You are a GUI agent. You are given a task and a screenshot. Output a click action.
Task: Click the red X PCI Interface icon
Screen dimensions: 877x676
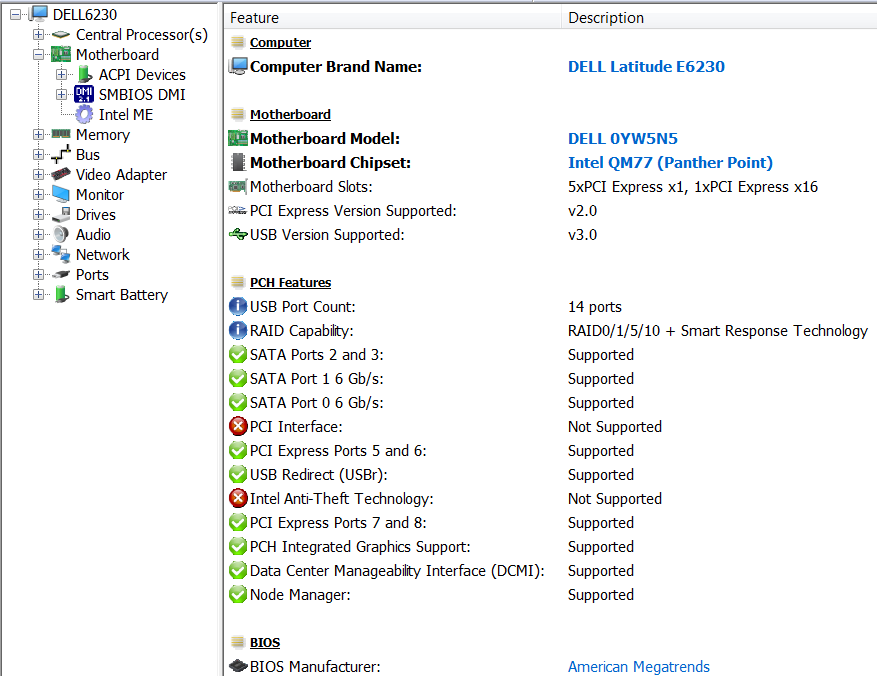238,426
